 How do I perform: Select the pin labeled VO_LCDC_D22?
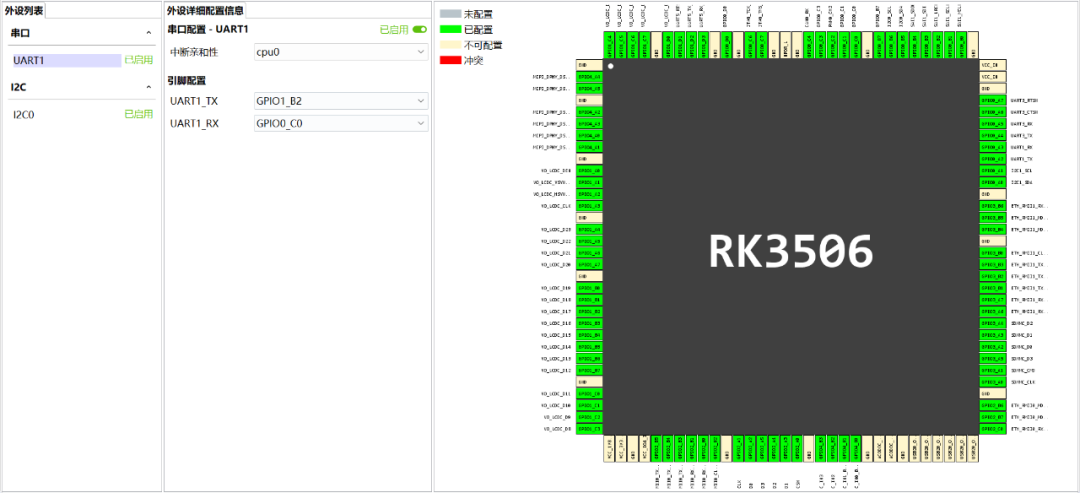[x=589, y=241]
